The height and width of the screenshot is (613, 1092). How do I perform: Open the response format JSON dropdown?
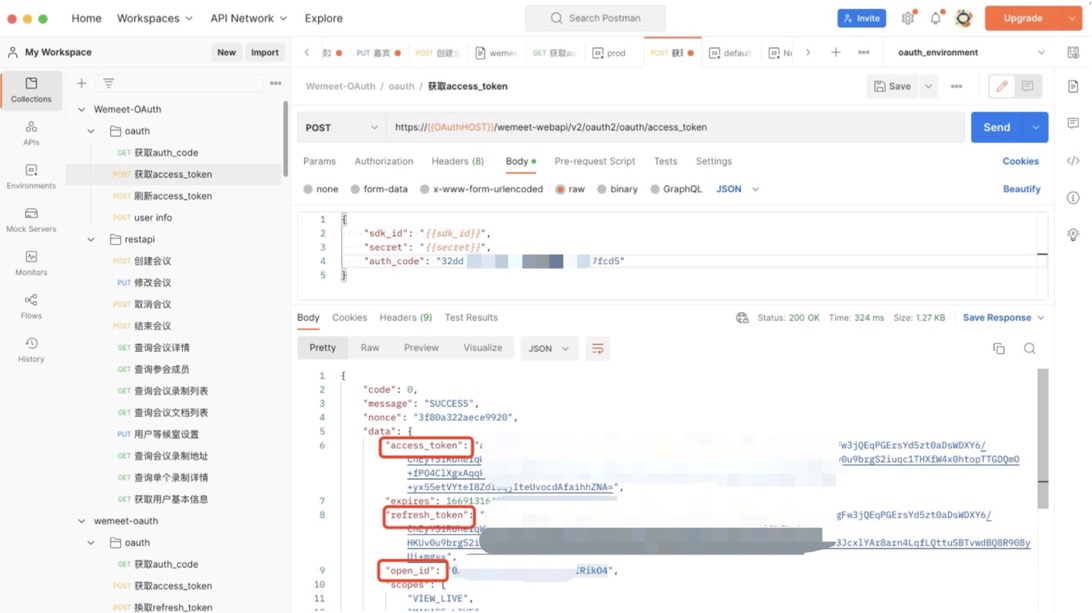pos(549,348)
